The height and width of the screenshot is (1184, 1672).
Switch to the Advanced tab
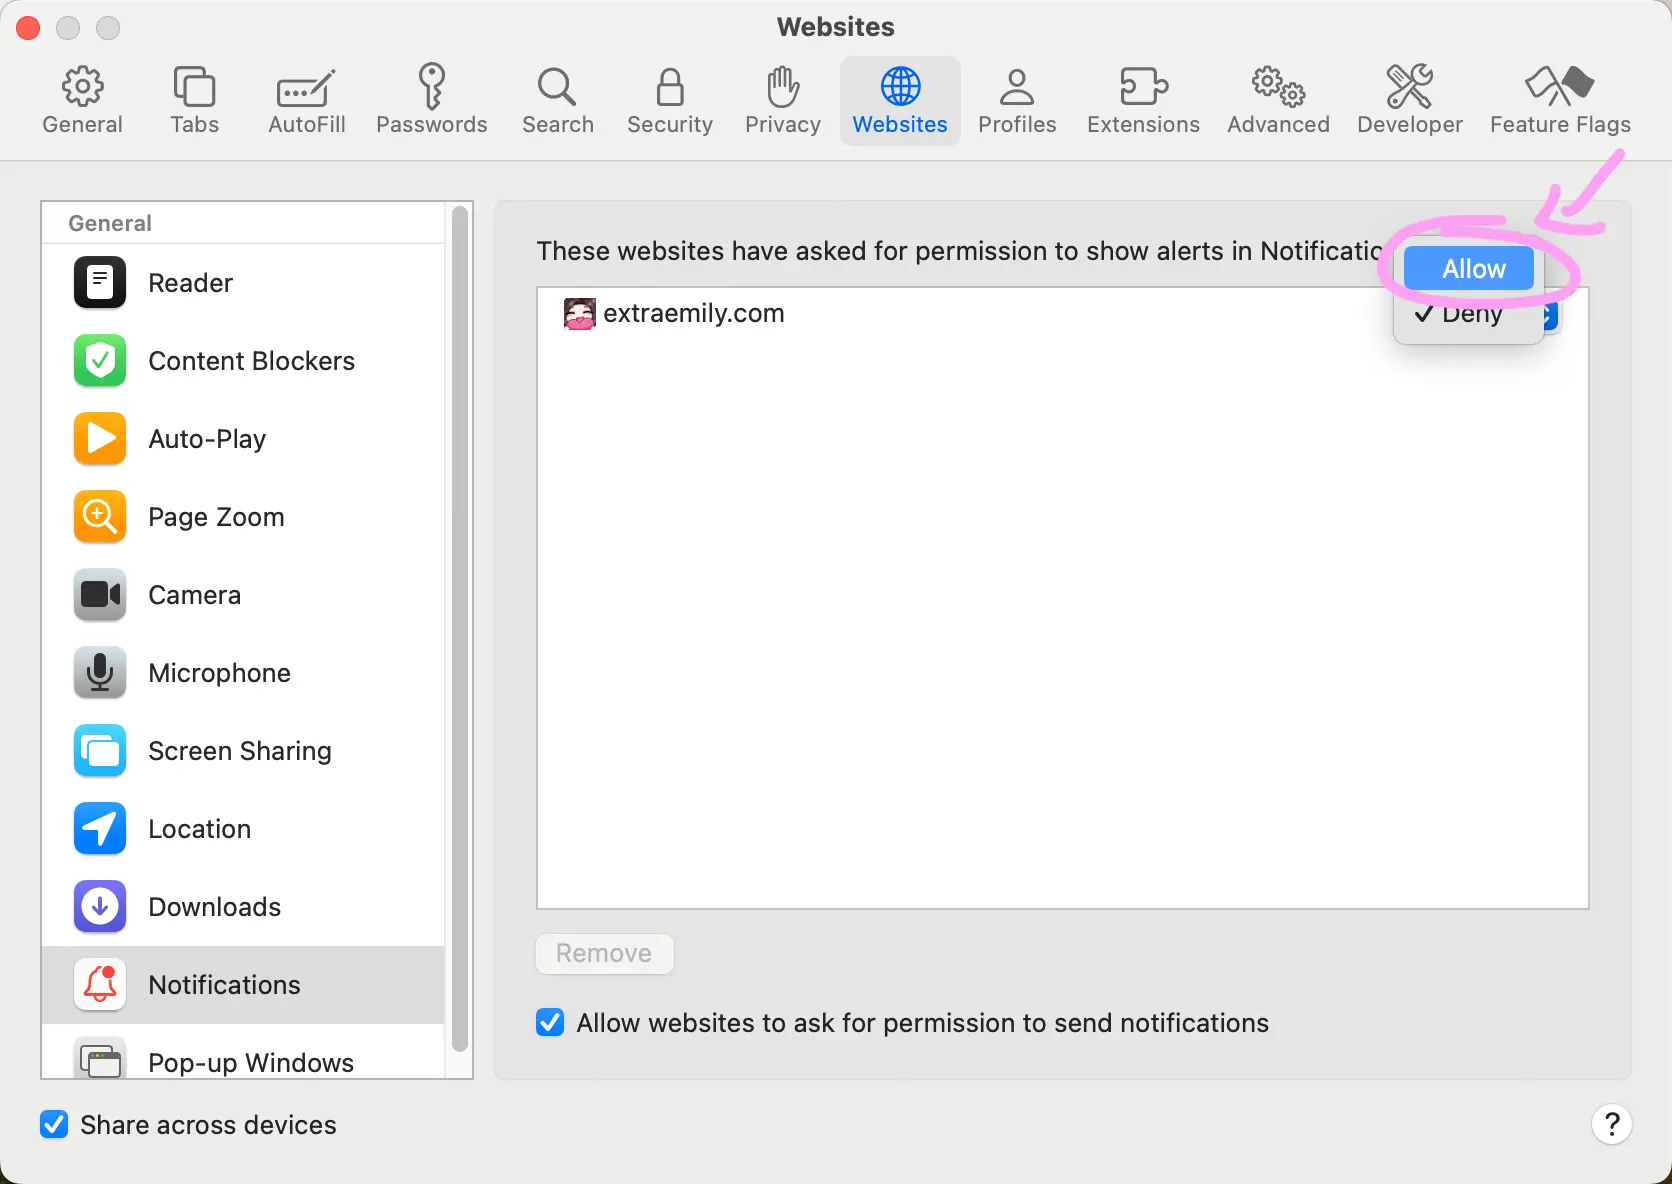pyautogui.click(x=1278, y=100)
